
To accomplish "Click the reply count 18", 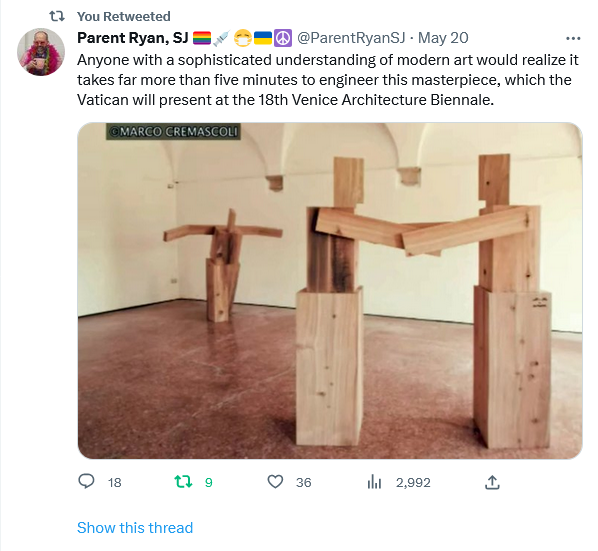I will 114,482.
